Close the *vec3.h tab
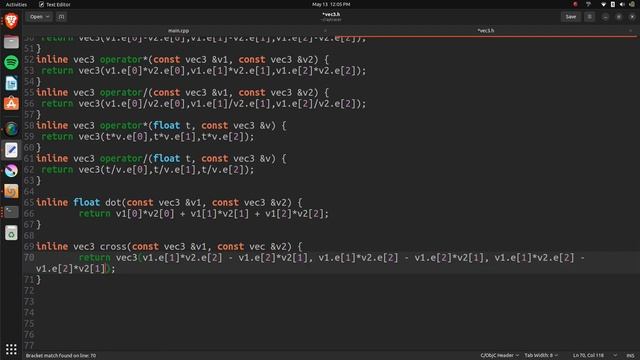 [631, 31]
